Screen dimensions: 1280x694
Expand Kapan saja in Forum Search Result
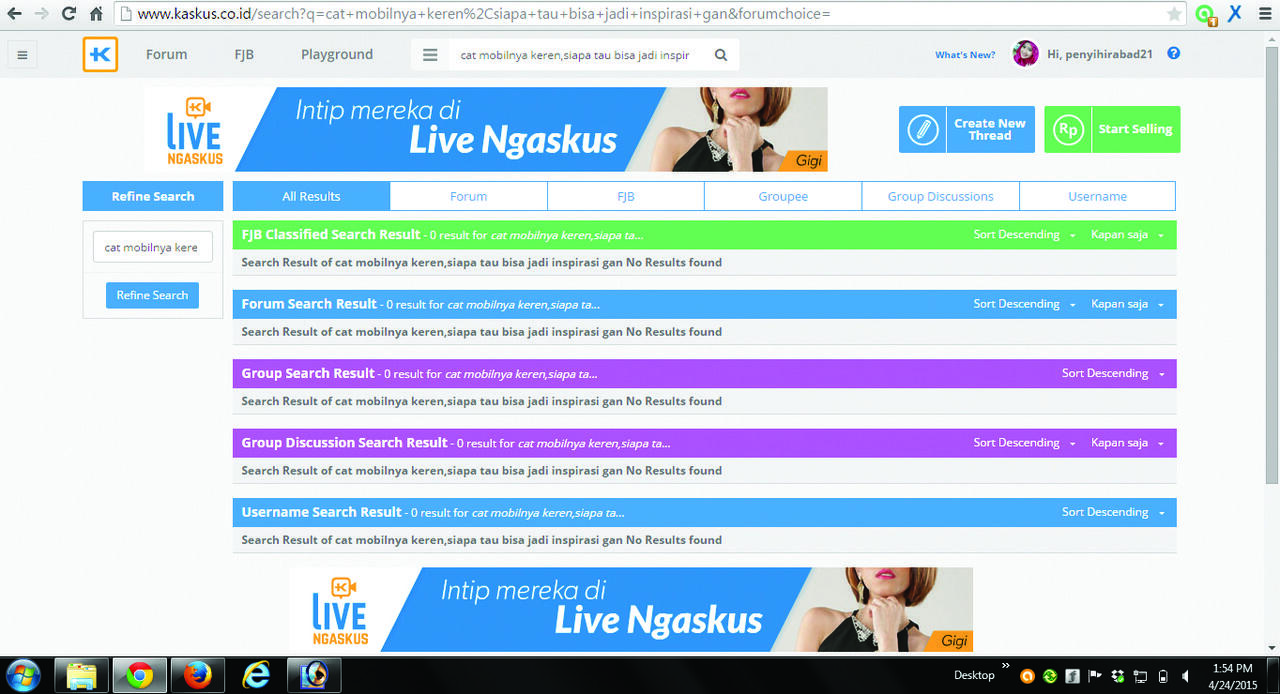(1127, 304)
